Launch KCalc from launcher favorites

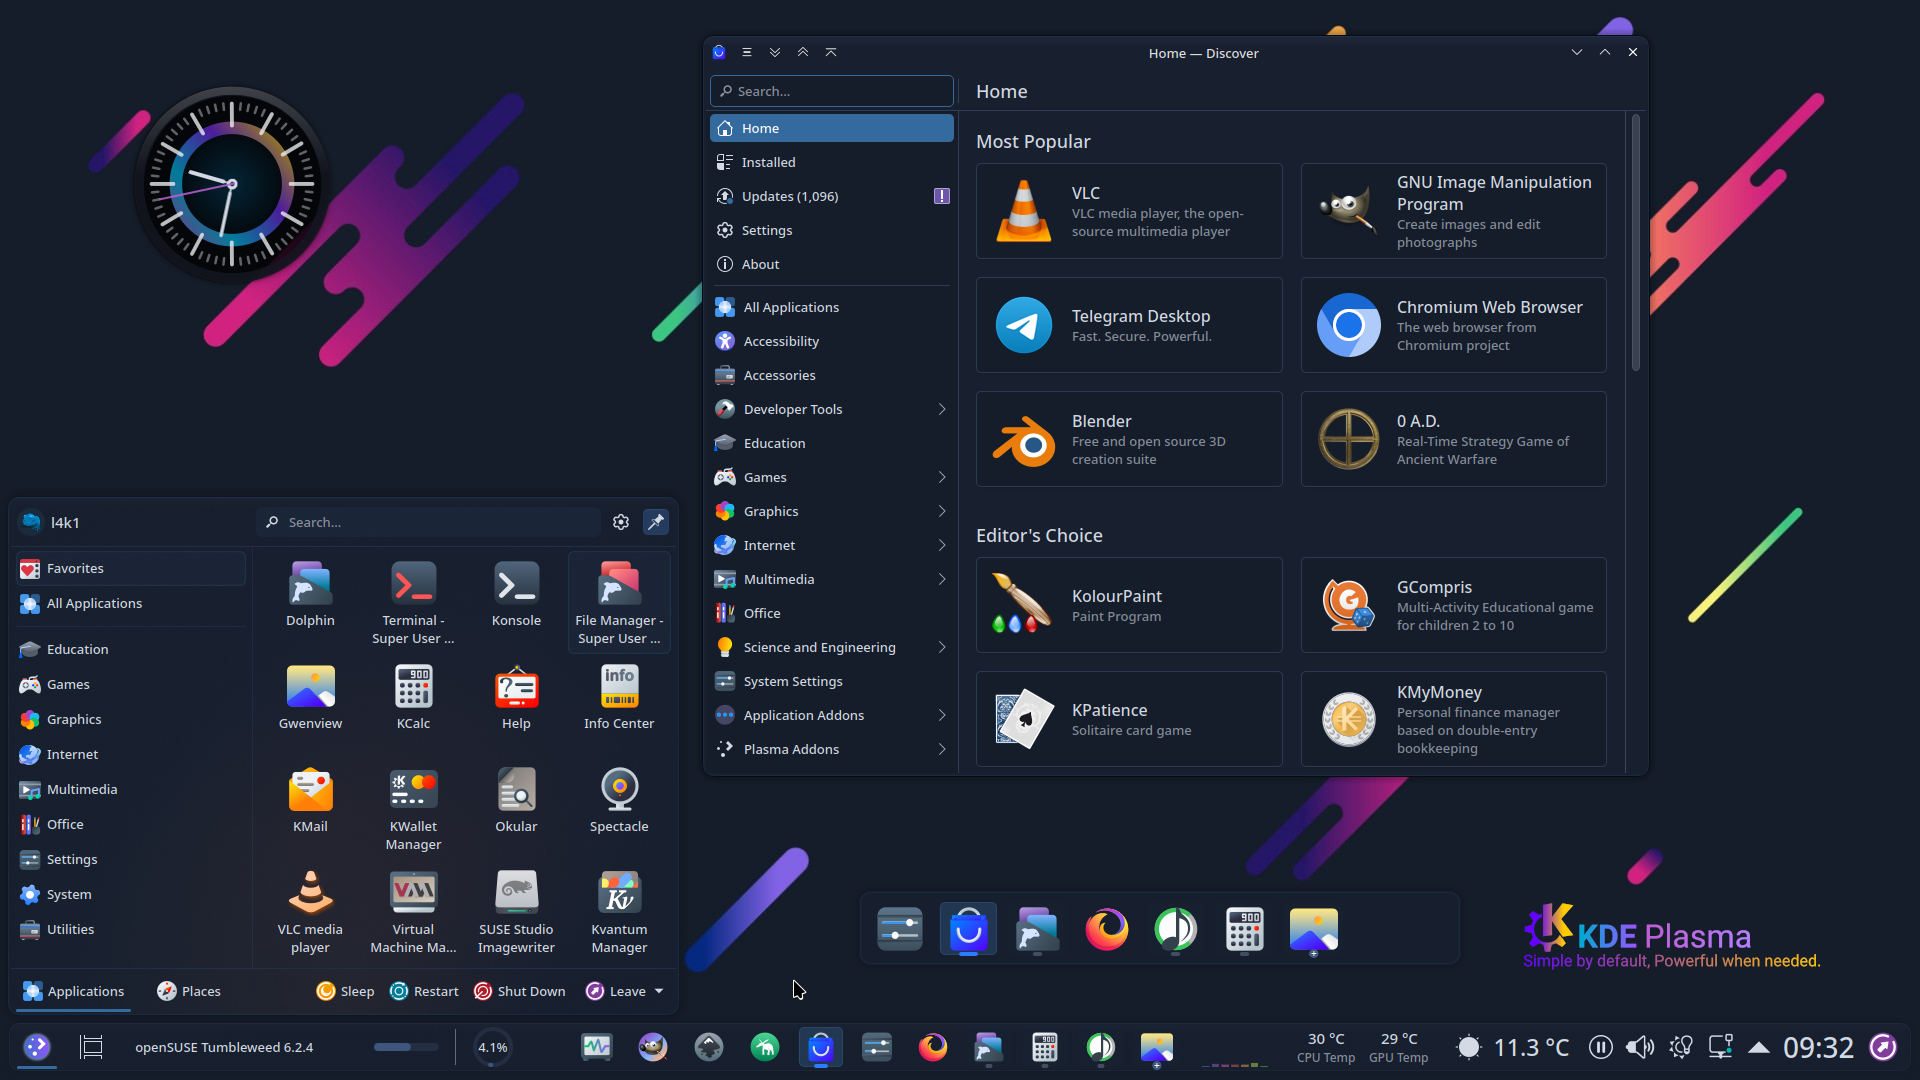pos(413,698)
